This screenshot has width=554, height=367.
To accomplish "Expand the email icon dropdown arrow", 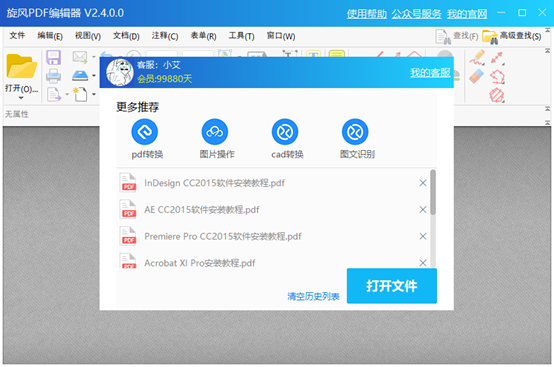I will [x=94, y=57].
